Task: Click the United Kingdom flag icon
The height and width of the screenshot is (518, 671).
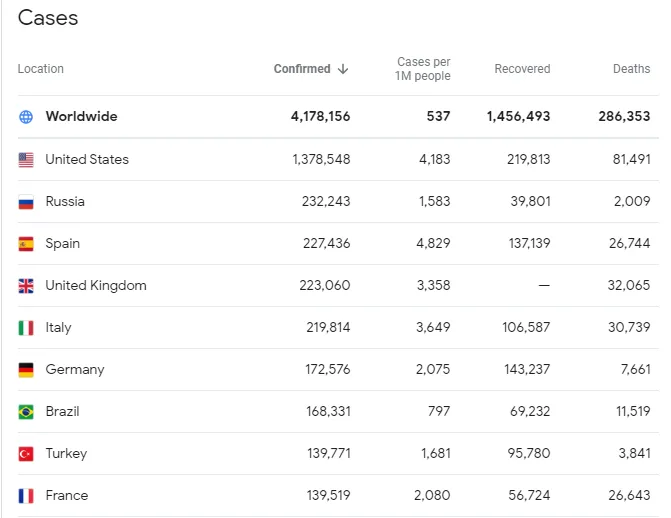Action: (x=26, y=286)
